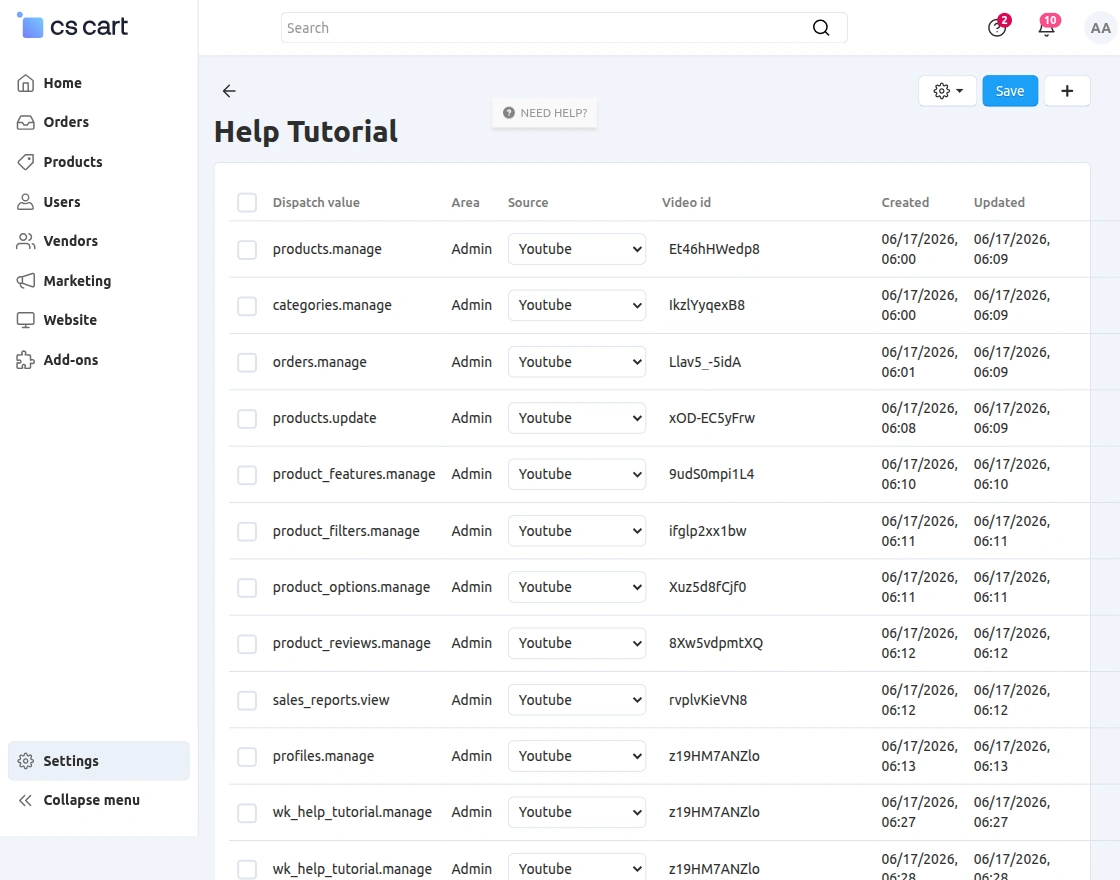This screenshot has width=1120, height=880.
Task: Click the Marketing megaphone icon
Action: click(x=26, y=281)
